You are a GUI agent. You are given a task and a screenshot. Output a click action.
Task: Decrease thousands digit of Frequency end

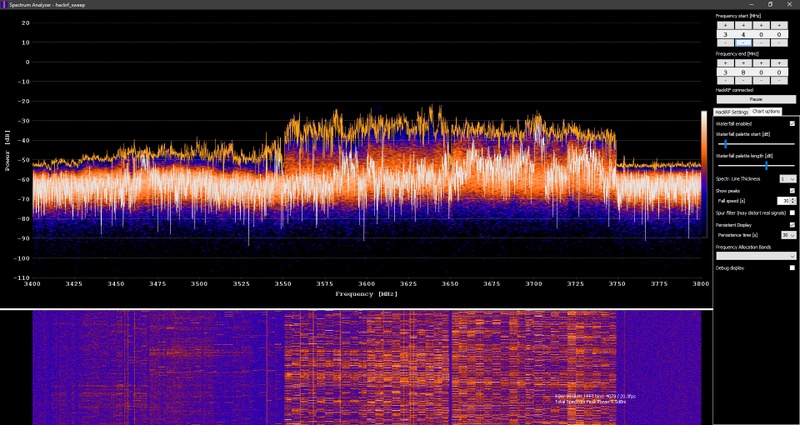coord(726,81)
